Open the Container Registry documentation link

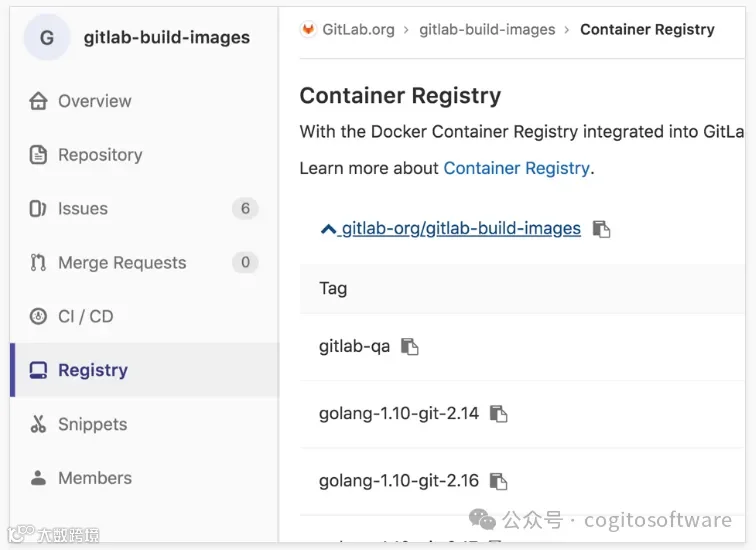[516, 168]
